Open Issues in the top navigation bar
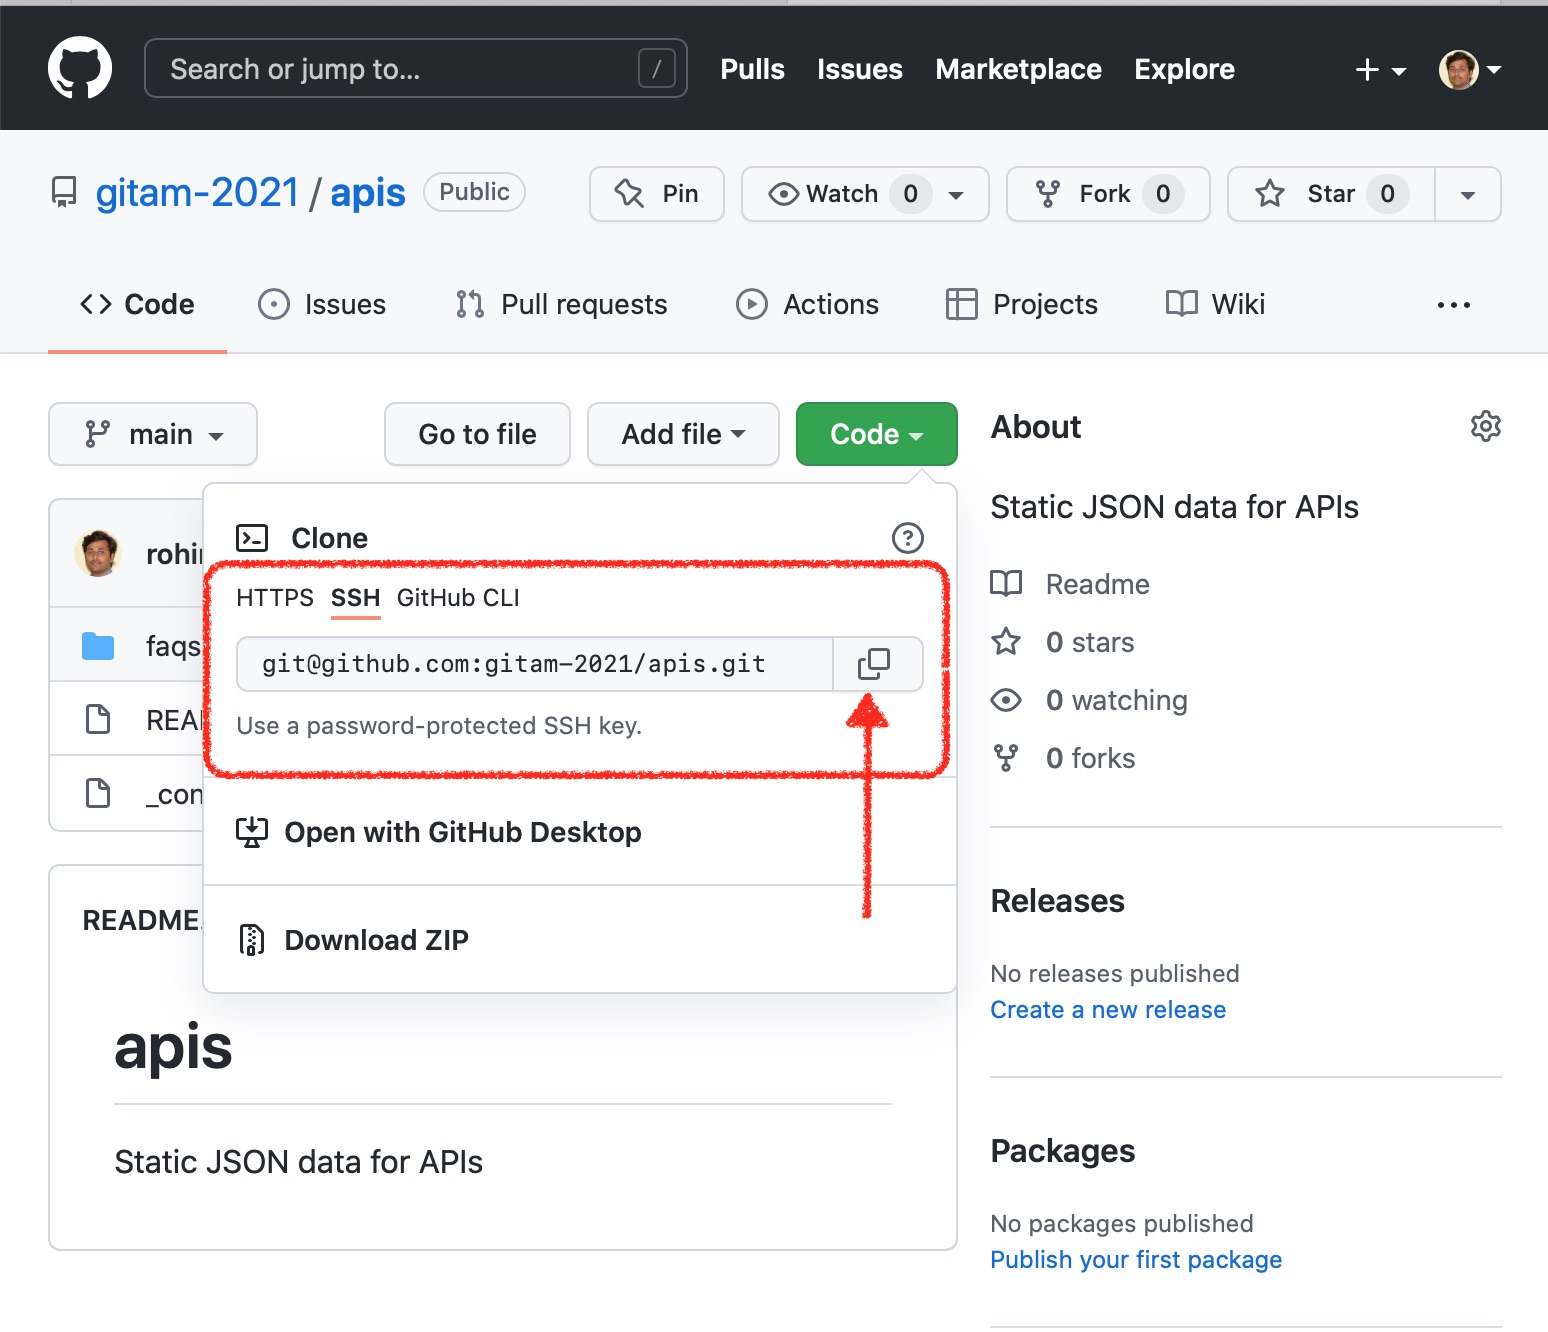 click(x=860, y=69)
